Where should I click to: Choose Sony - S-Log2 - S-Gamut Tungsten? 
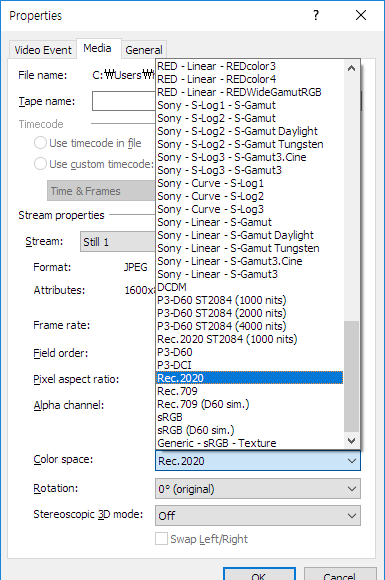(x=250, y=144)
